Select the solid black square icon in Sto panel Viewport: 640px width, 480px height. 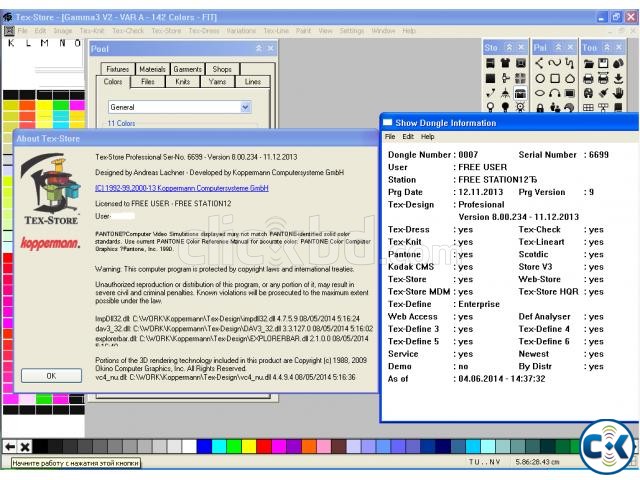pyautogui.click(x=491, y=78)
